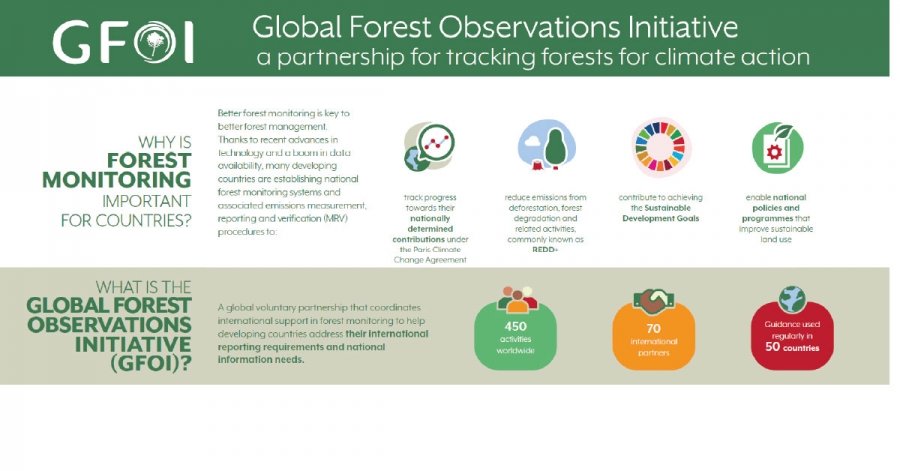The height and width of the screenshot is (471, 900).
Task: Click the green 450 activities worldwide box
Action: (x=515, y=336)
